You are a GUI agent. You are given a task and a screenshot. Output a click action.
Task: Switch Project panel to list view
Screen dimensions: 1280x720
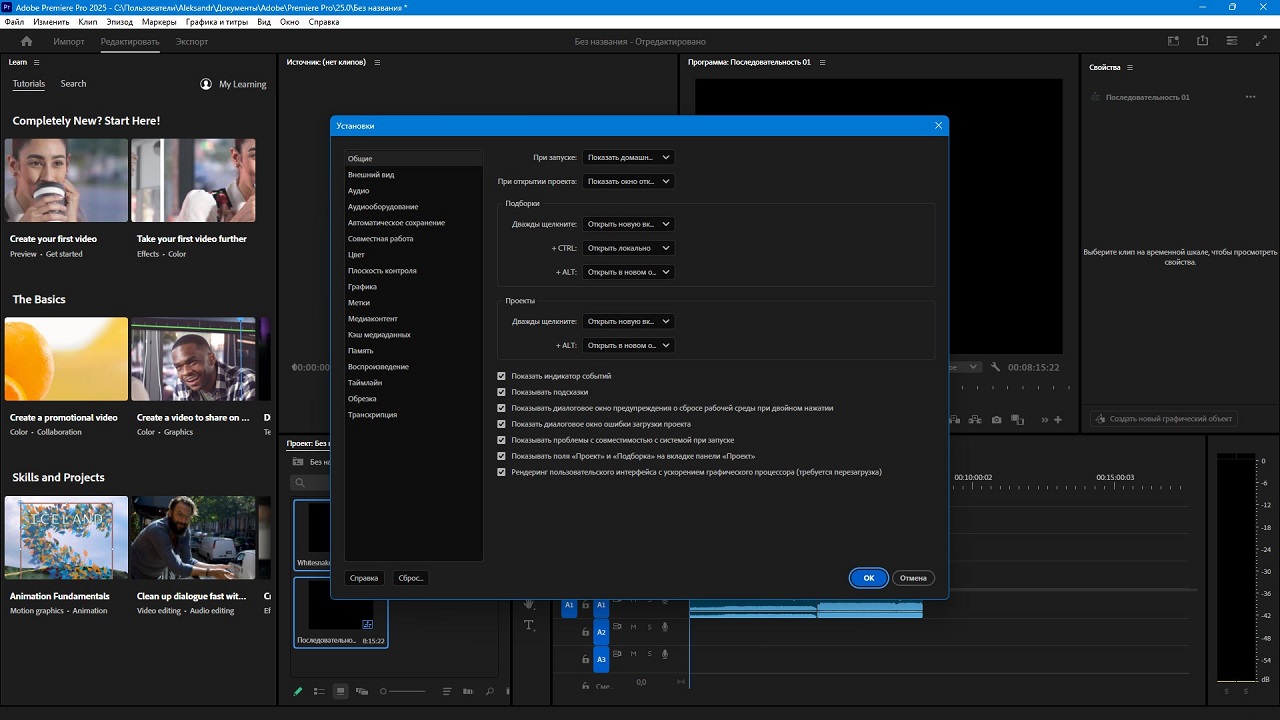[x=319, y=691]
